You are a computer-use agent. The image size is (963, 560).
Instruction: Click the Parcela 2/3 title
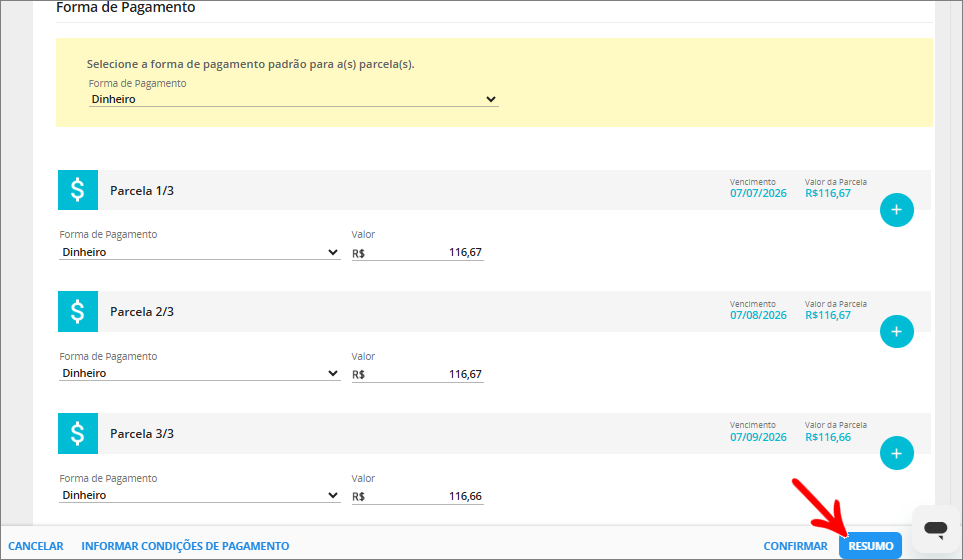pyautogui.click(x=142, y=312)
